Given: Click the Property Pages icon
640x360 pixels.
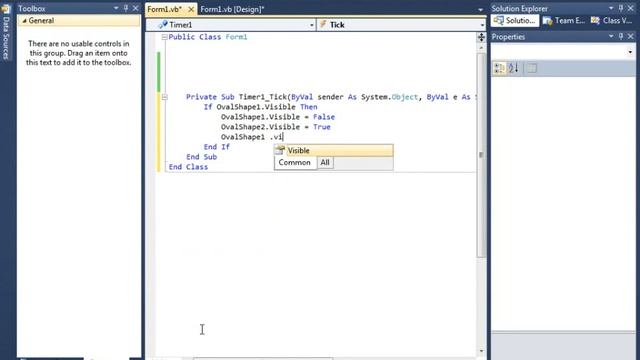Looking at the screenshot, I should [531, 68].
